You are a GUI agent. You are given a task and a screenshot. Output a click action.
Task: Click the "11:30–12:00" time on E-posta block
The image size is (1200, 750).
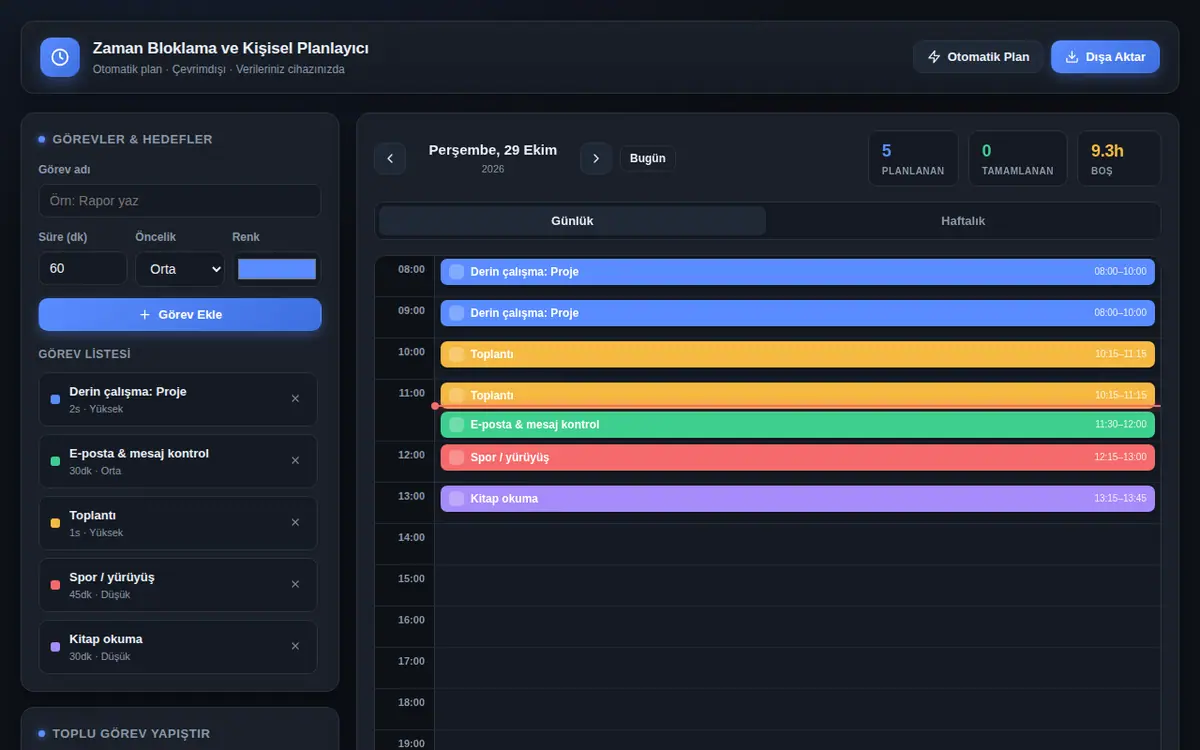click(1121, 425)
